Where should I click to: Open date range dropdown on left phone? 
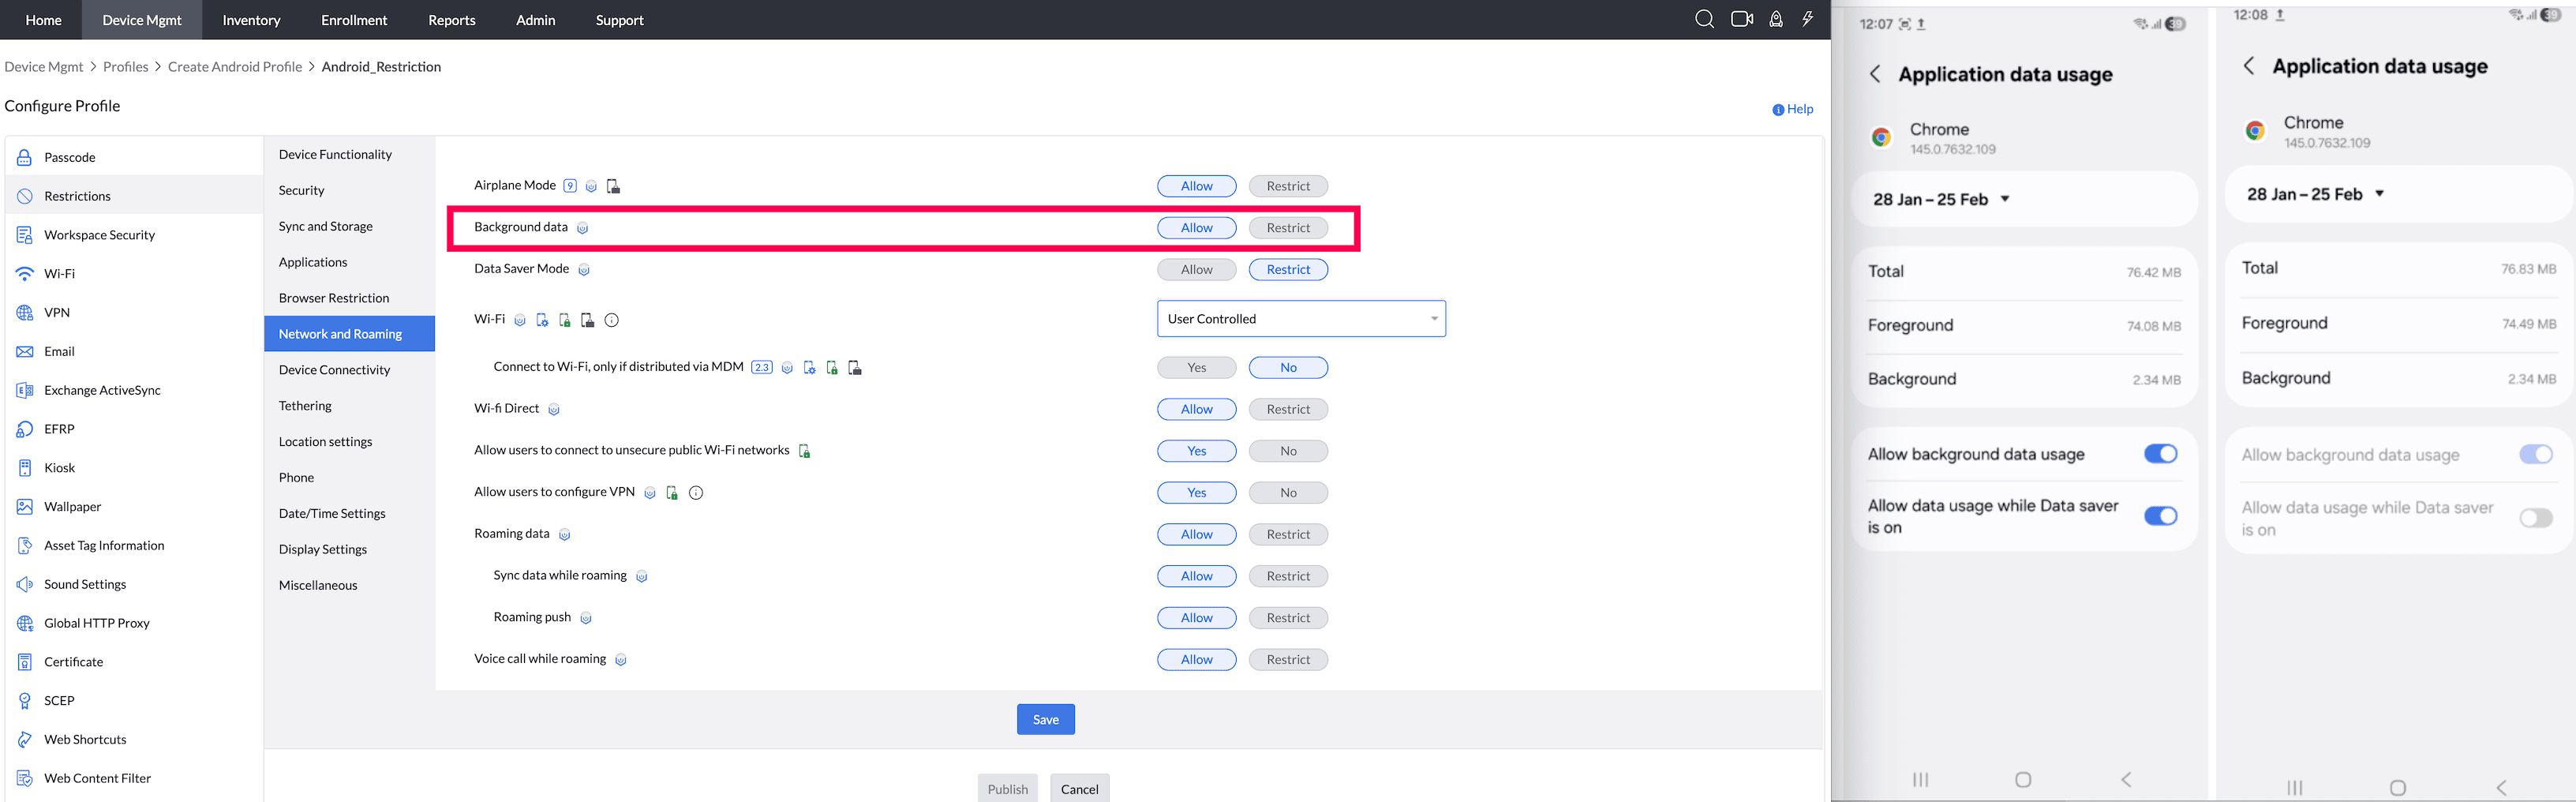tap(1941, 199)
